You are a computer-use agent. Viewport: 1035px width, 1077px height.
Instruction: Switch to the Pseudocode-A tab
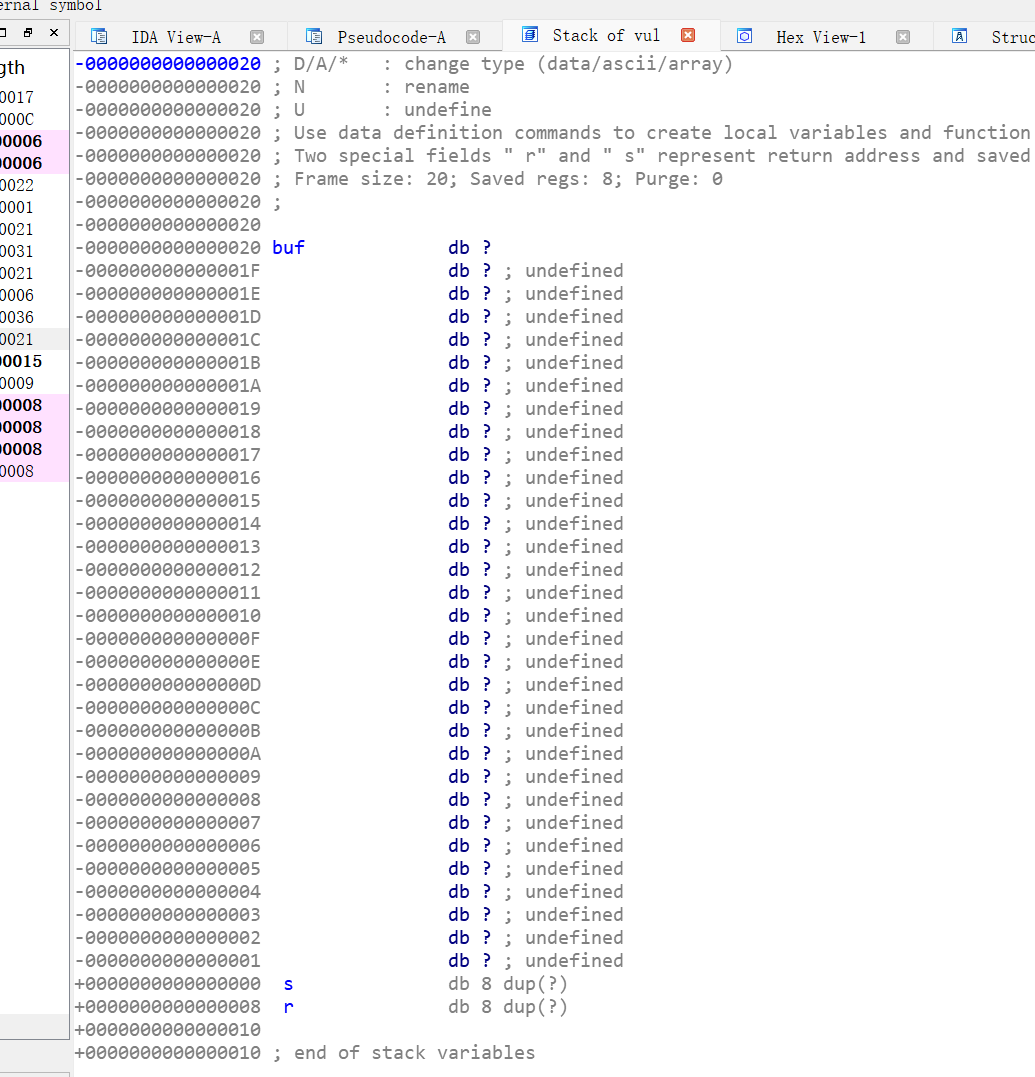coord(390,37)
